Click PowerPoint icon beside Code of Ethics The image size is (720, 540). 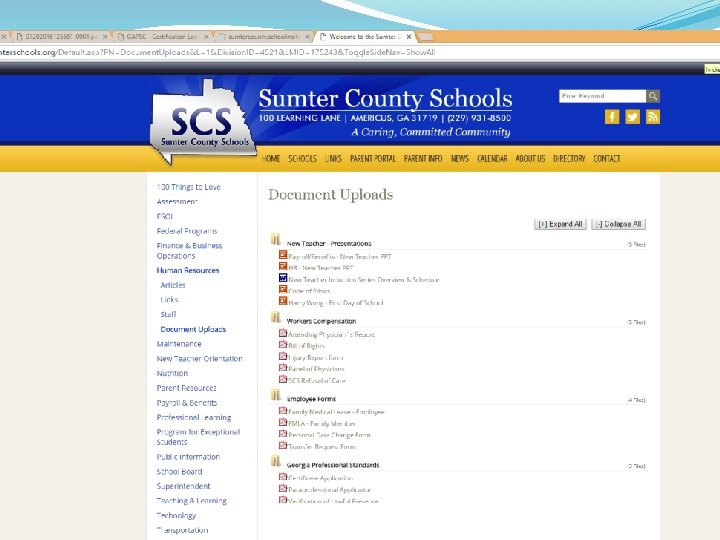click(x=283, y=289)
